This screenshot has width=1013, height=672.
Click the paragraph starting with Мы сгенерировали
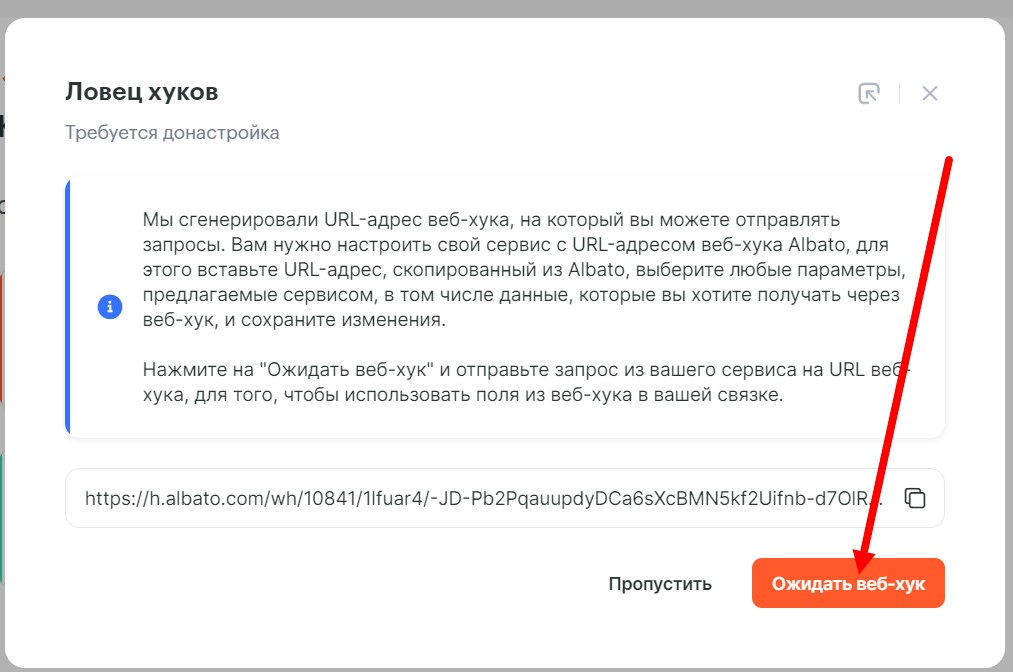(x=524, y=269)
